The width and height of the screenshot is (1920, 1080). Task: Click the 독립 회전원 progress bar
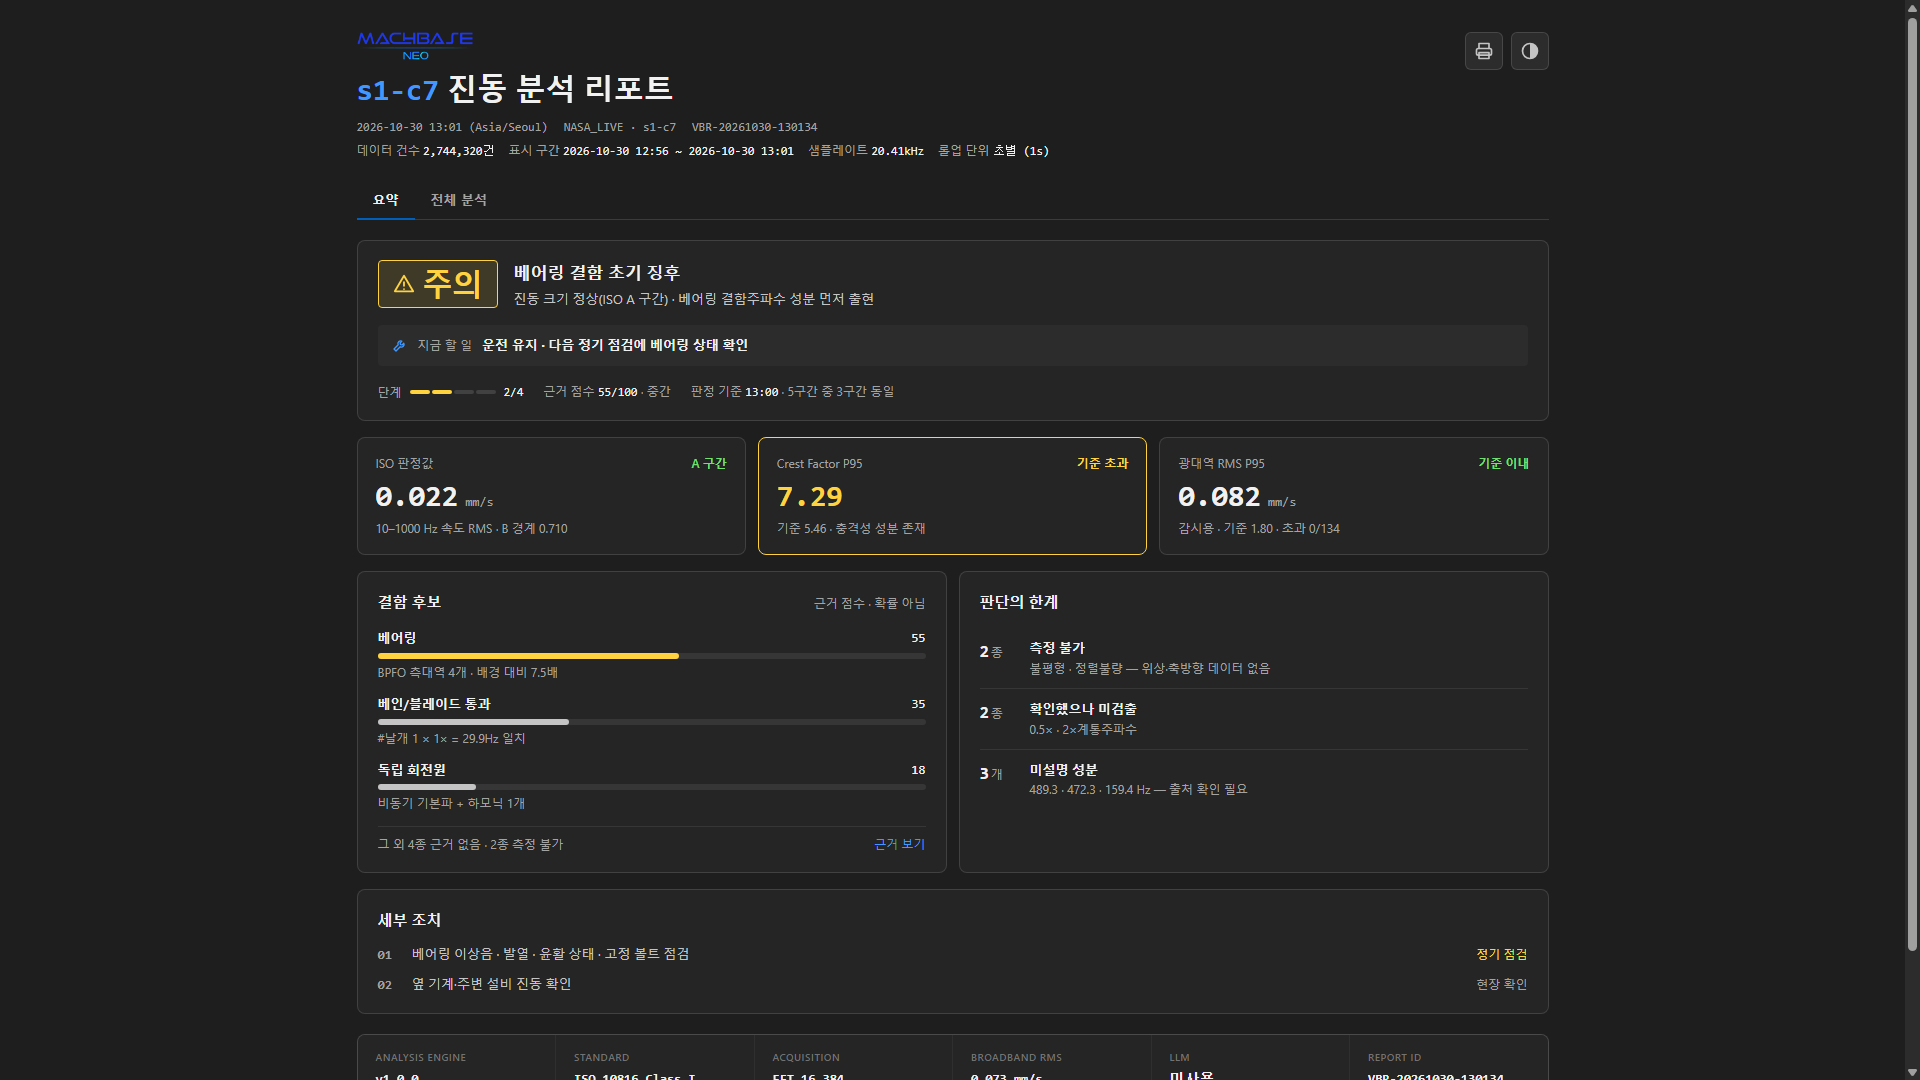point(651,787)
